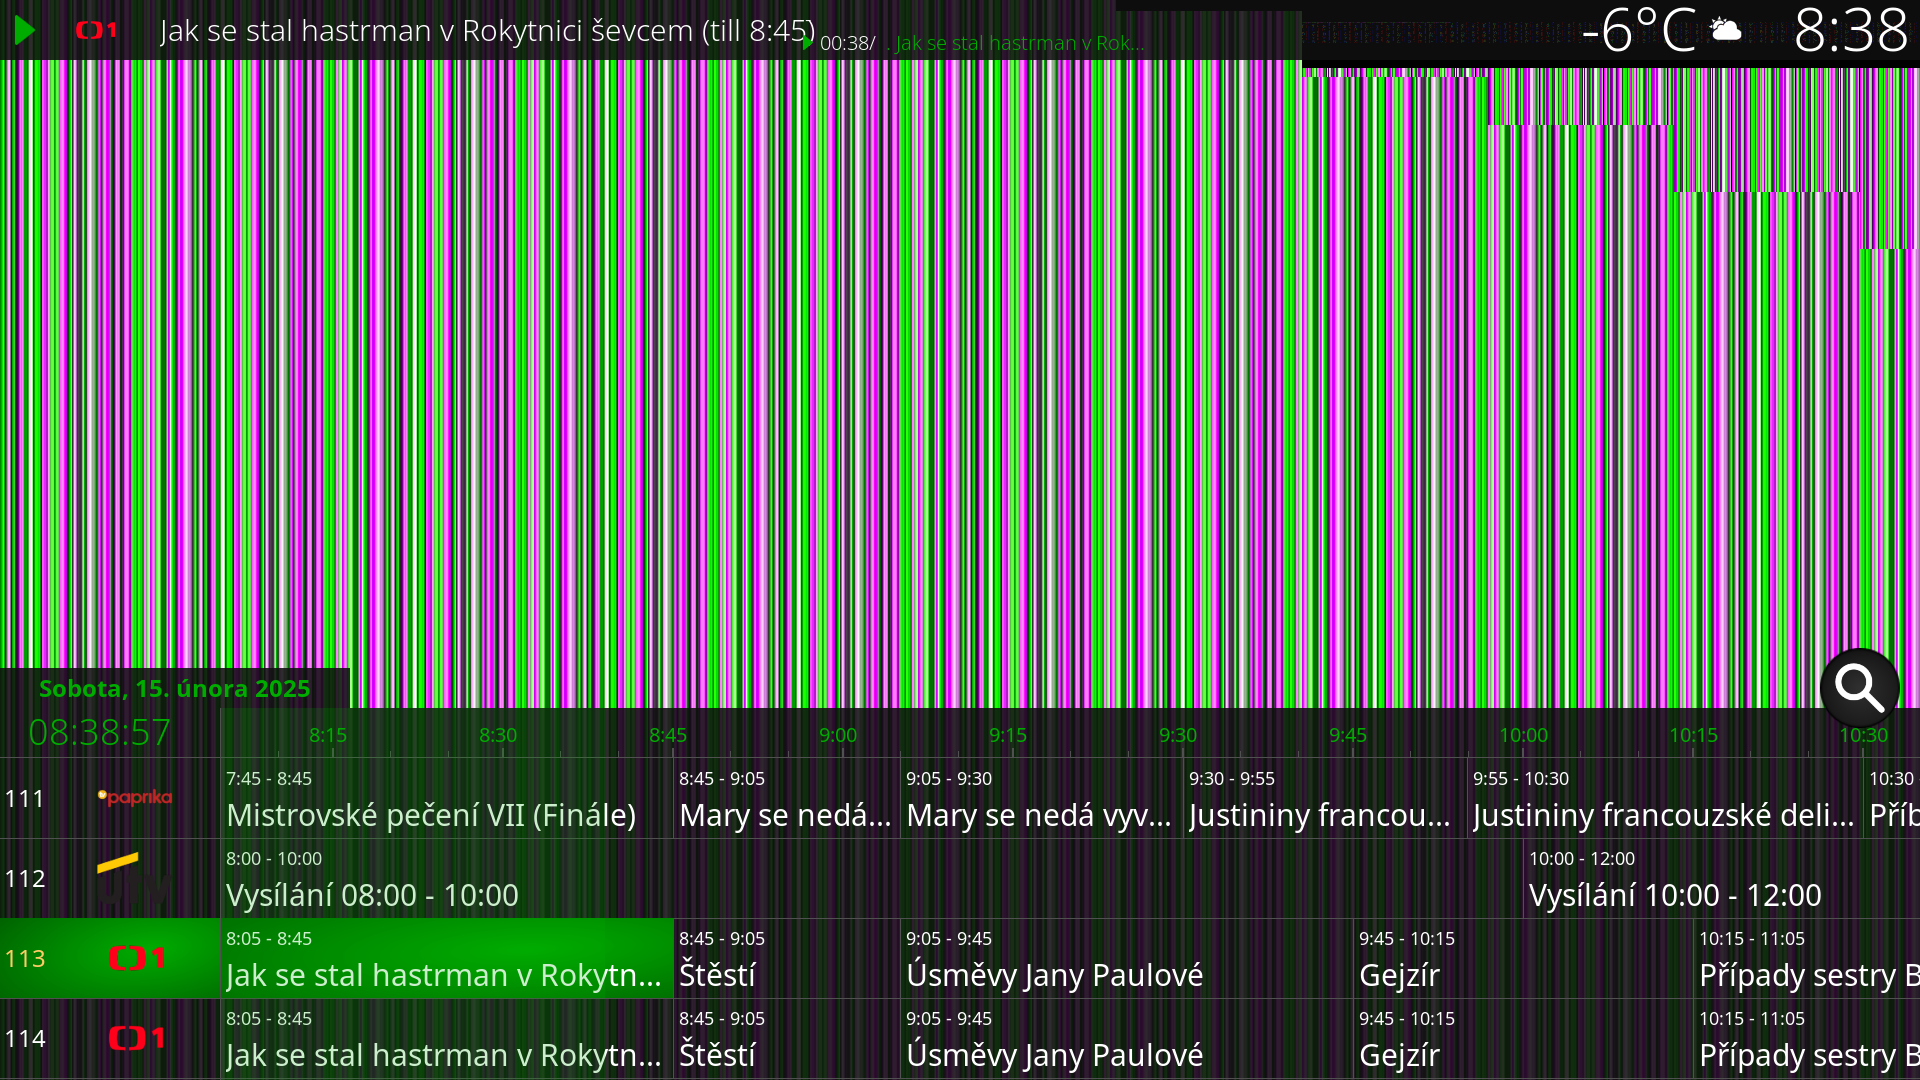Click the 10:00 timeline marker
This screenshot has width=1920, height=1080.
tap(1523, 735)
